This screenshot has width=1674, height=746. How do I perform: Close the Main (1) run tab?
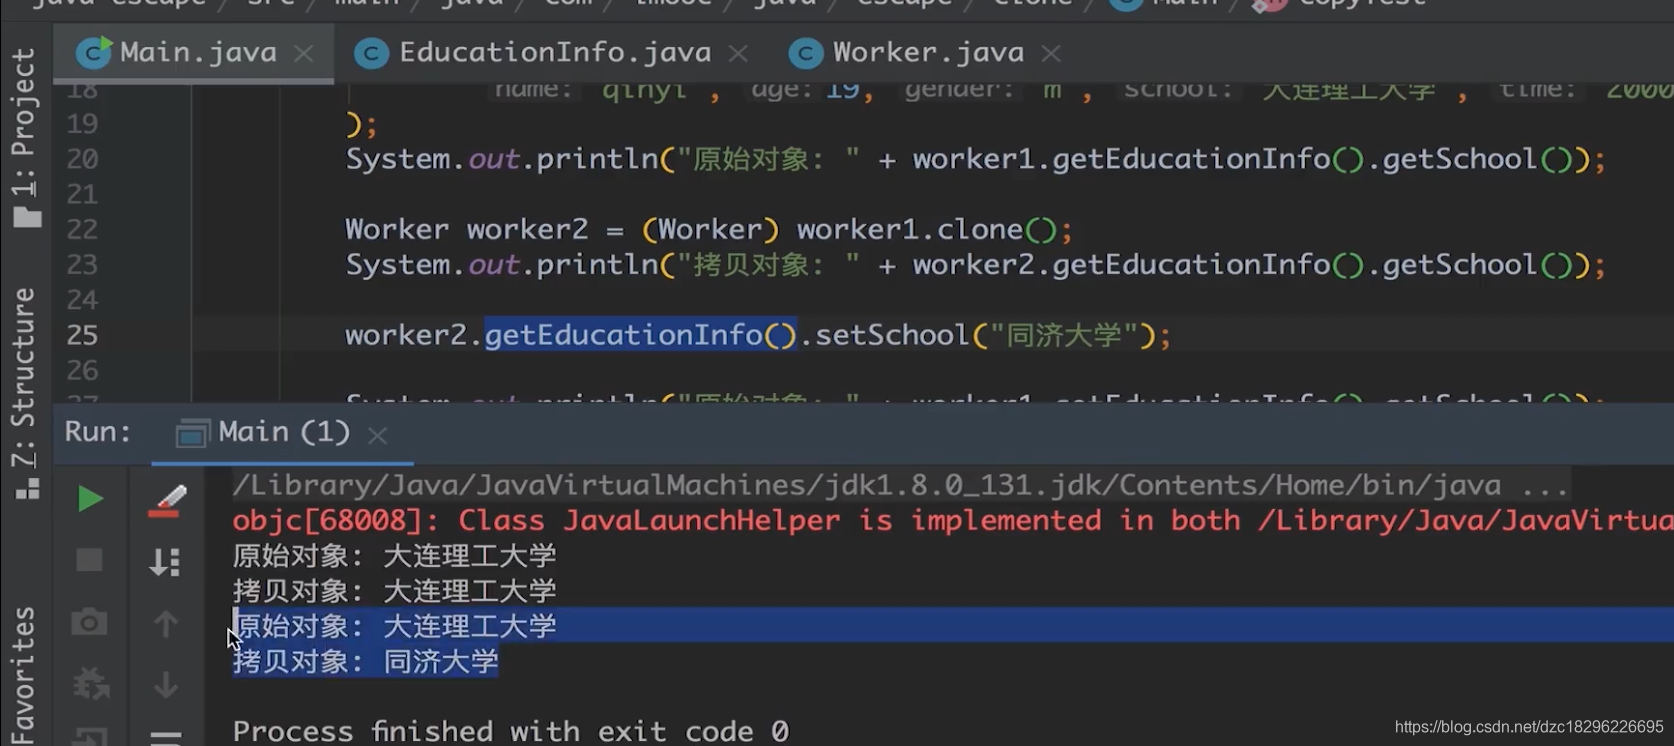(x=377, y=435)
